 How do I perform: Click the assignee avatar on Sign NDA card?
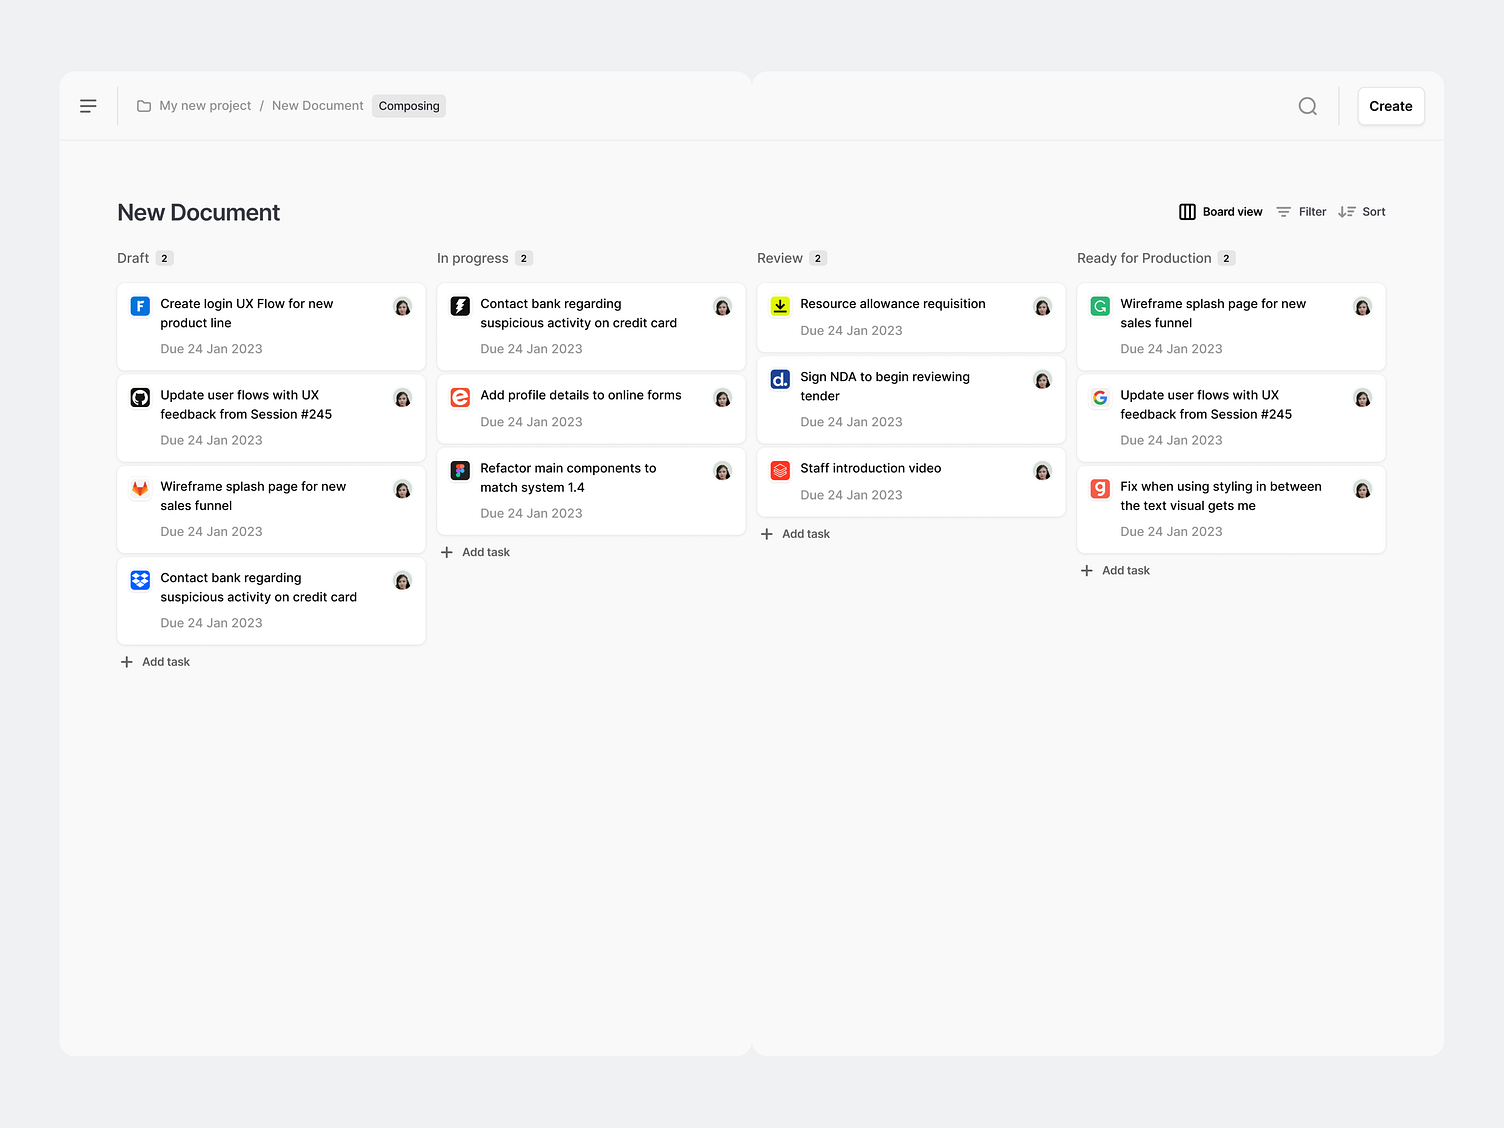point(1042,380)
